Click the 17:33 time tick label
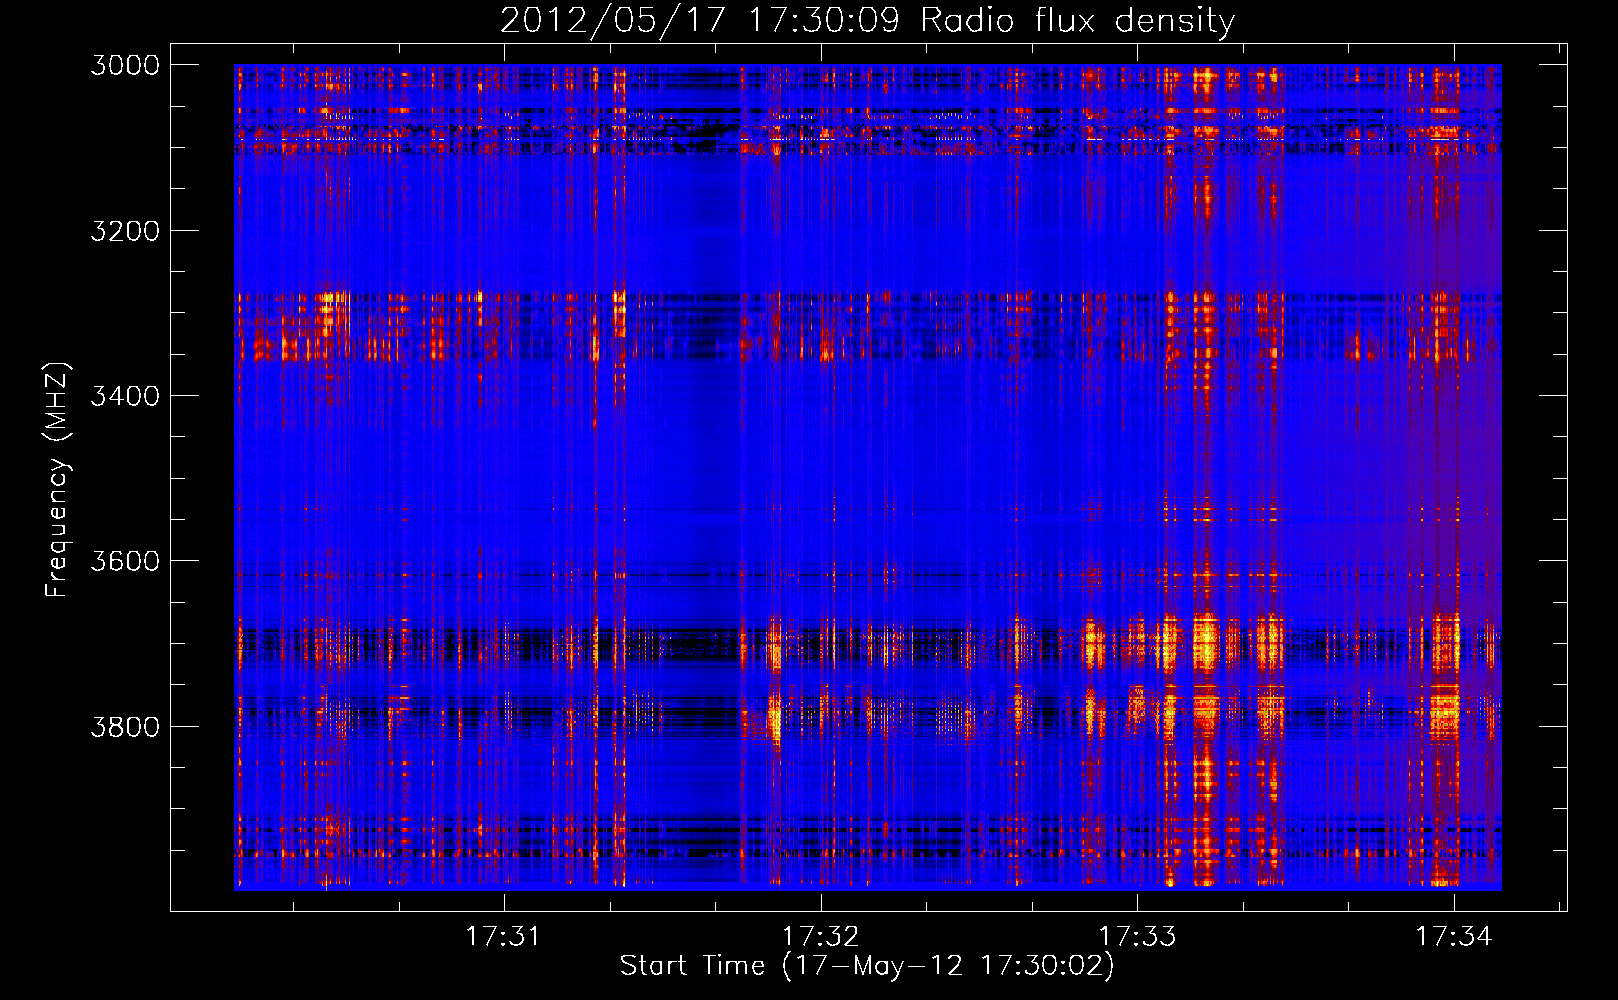1618x1000 pixels. 1137,936
